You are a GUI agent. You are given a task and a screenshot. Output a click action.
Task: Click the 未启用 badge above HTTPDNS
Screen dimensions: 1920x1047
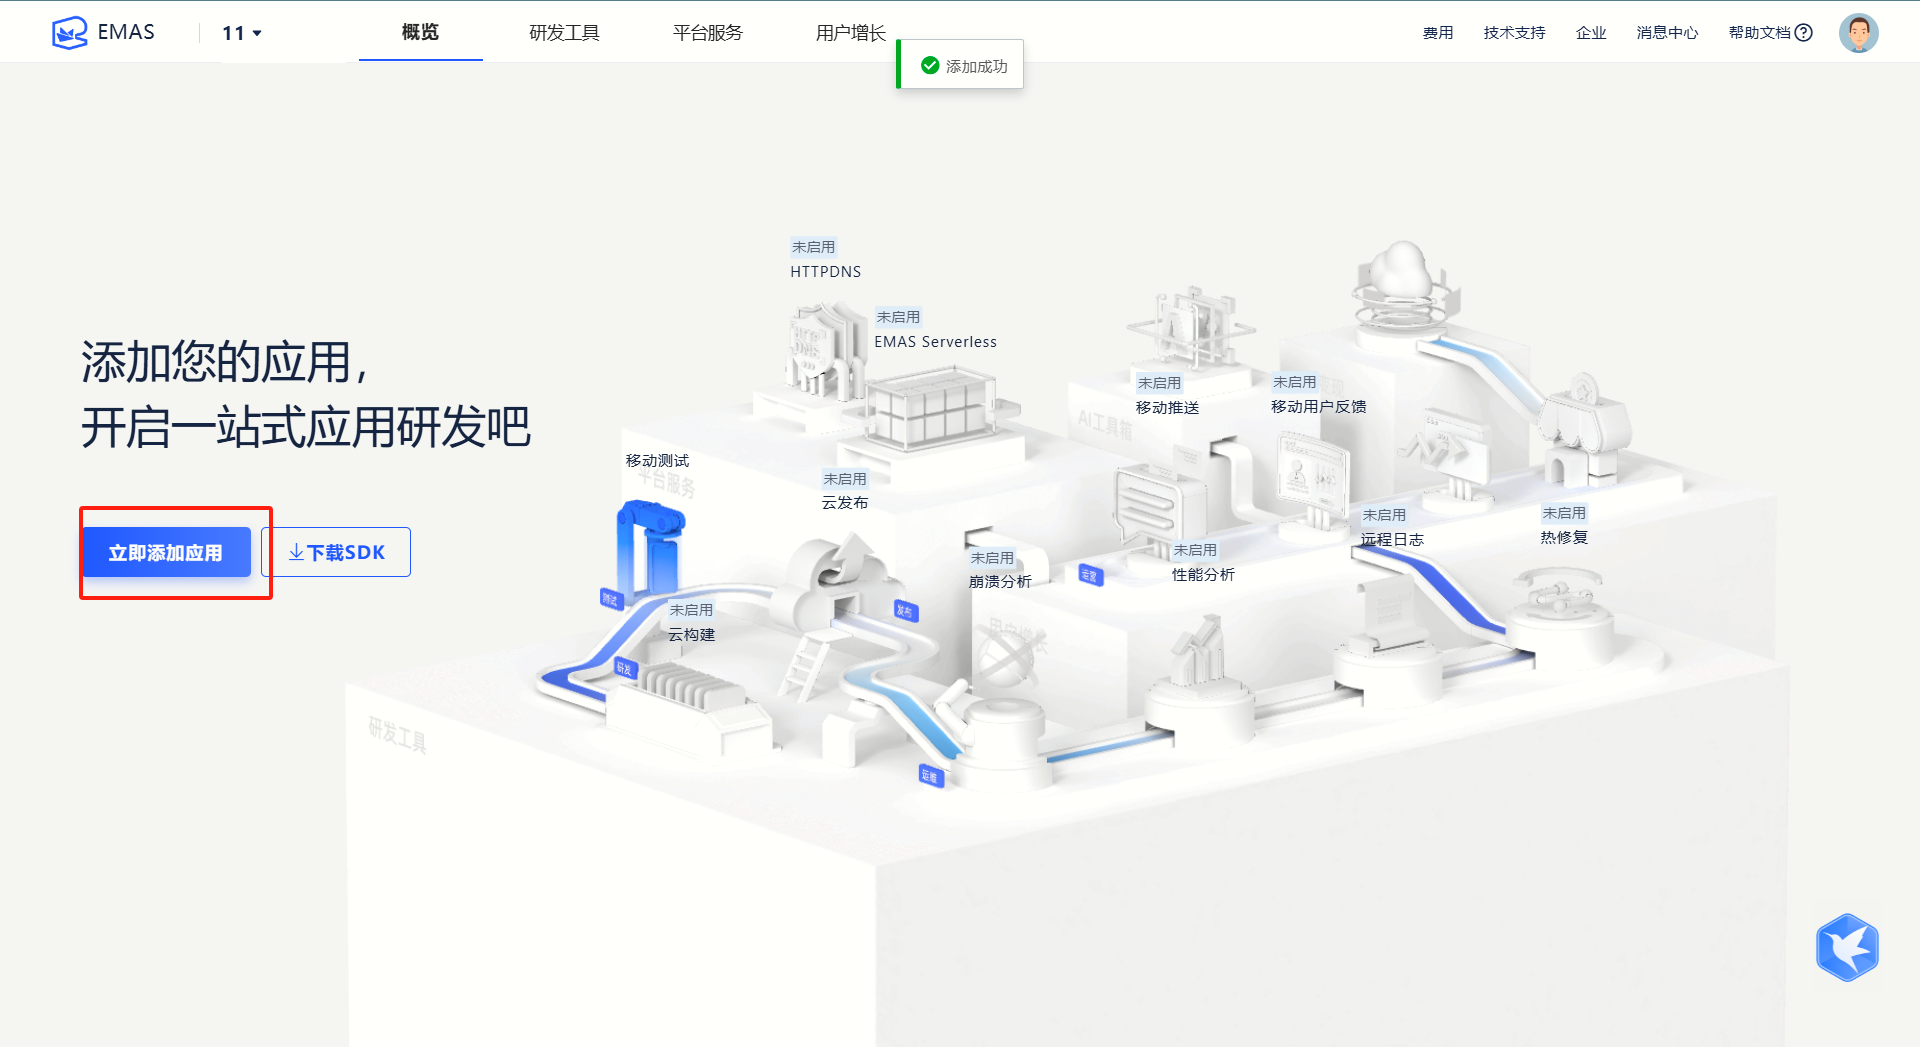(x=813, y=247)
